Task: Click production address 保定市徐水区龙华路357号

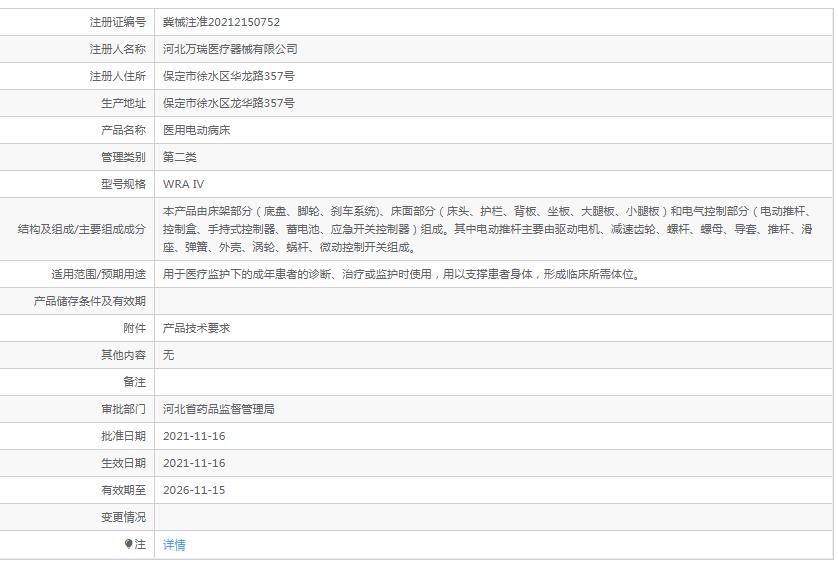Action: tap(229, 103)
